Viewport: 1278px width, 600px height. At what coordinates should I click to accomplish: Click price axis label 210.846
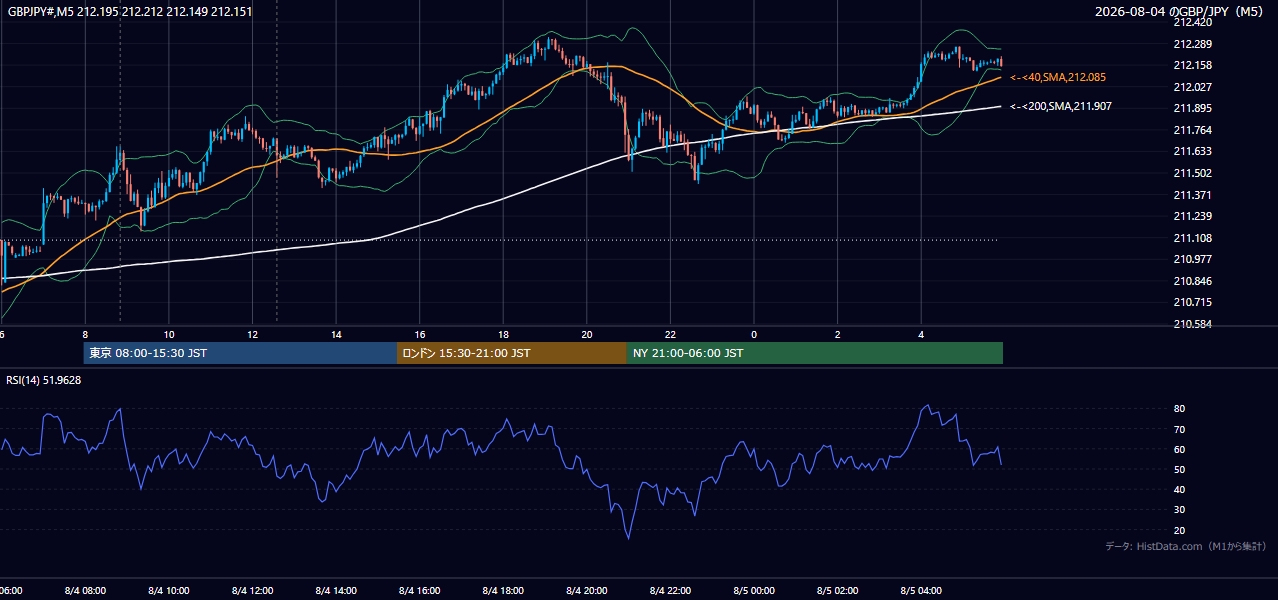pos(1192,281)
